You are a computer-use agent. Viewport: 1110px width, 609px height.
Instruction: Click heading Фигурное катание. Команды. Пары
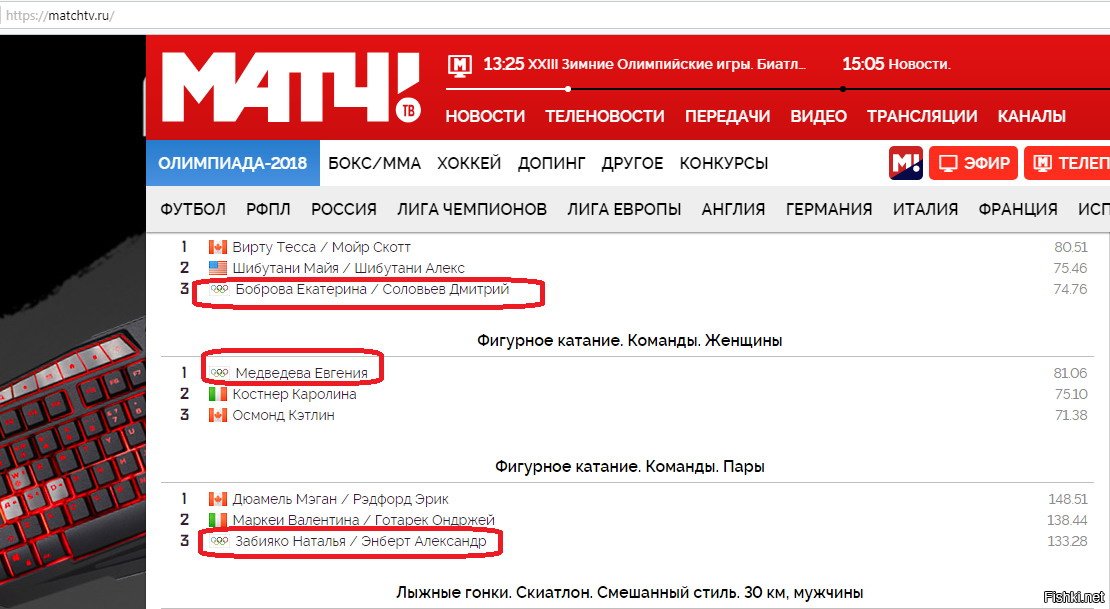[x=629, y=467]
